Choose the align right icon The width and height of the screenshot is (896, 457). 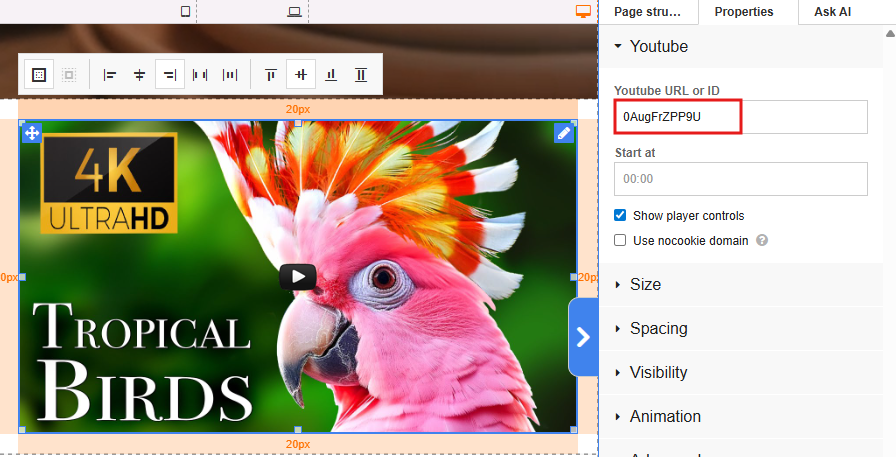pos(170,75)
